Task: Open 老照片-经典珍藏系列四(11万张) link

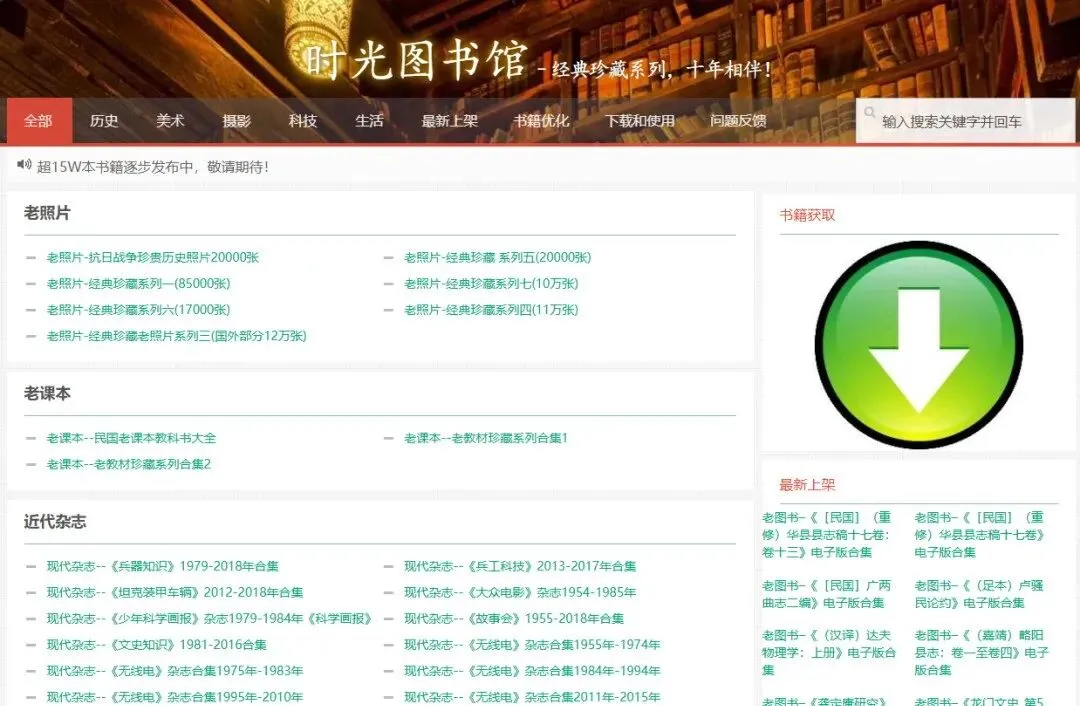Action: tap(491, 309)
